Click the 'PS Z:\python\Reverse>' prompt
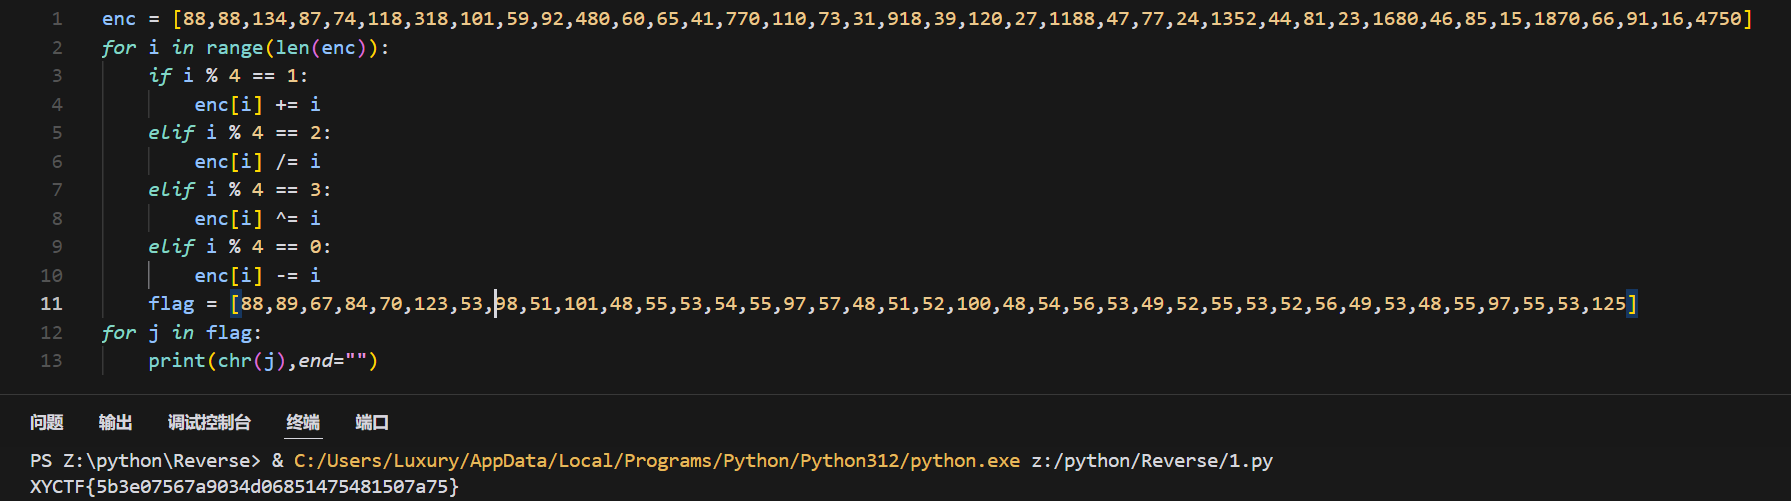This screenshot has height=501, width=1791. click(x=145, y=461)
